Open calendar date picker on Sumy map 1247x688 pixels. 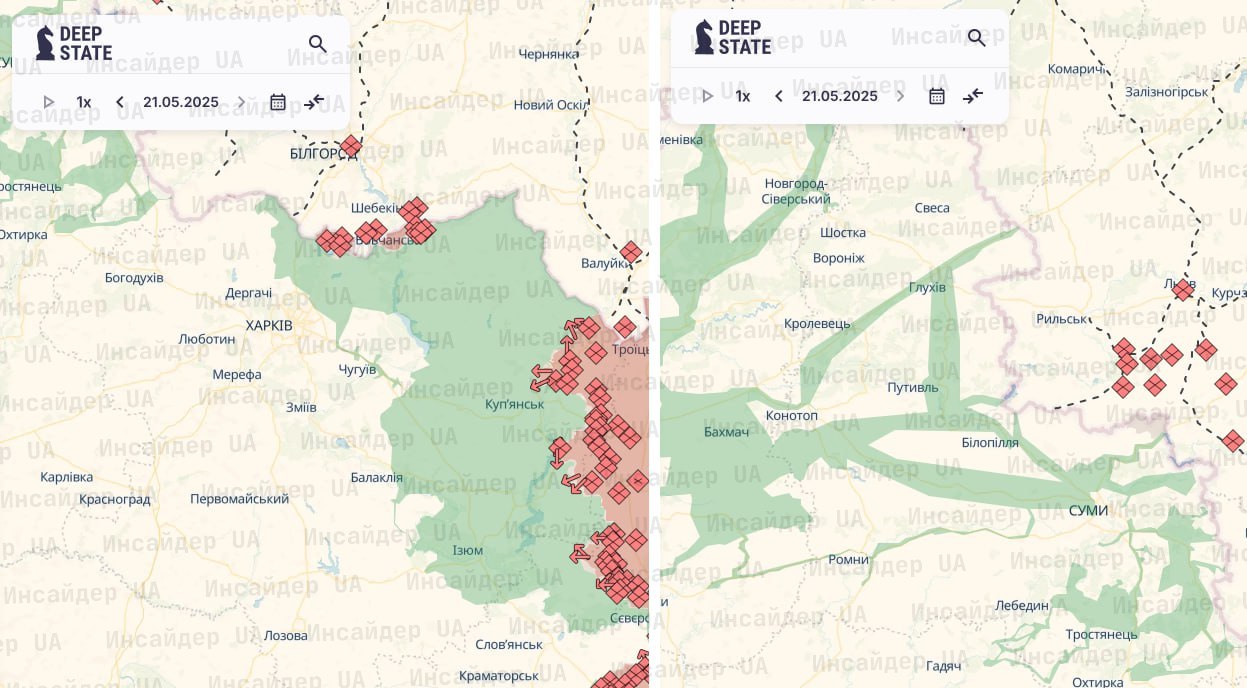click(937, 96)
